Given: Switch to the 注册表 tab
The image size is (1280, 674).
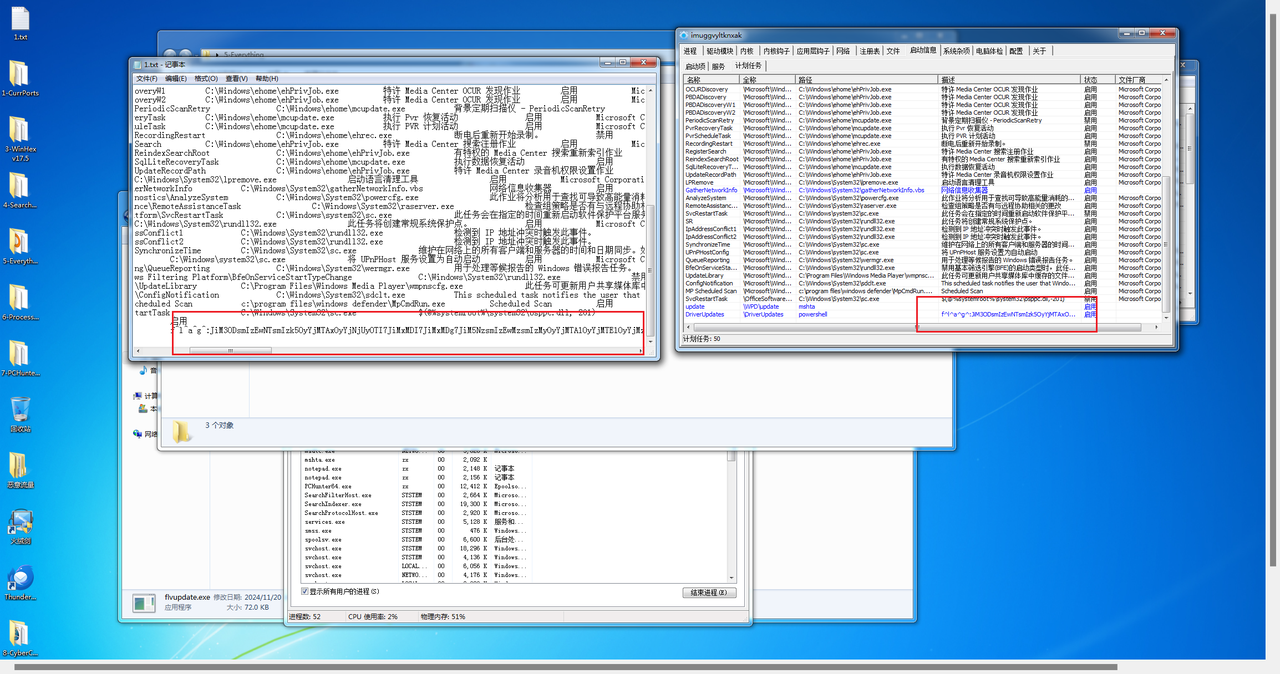Looking at the screenshot, I should click(x=870, y=51).
